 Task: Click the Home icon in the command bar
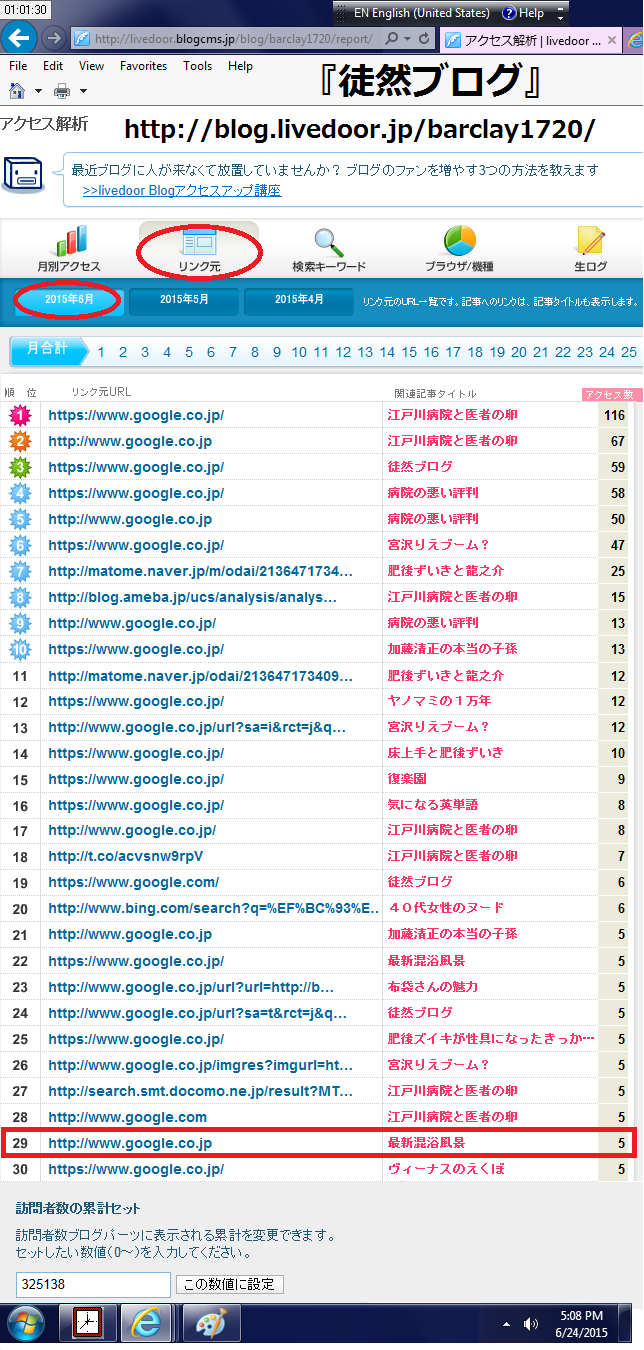tap(17, 90)
